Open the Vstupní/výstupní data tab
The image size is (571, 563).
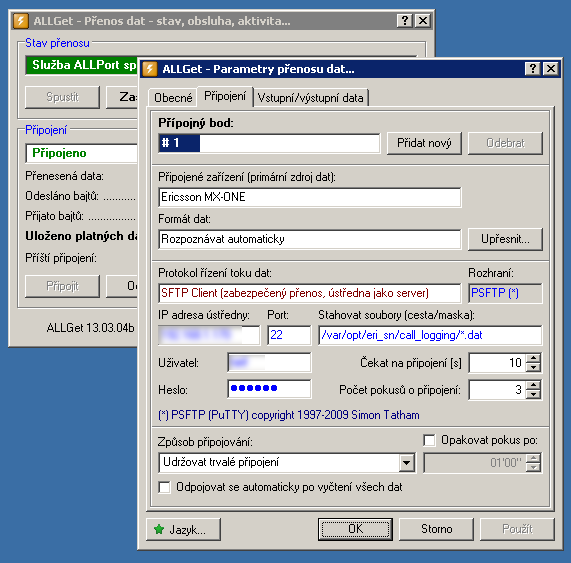(310, 98)
